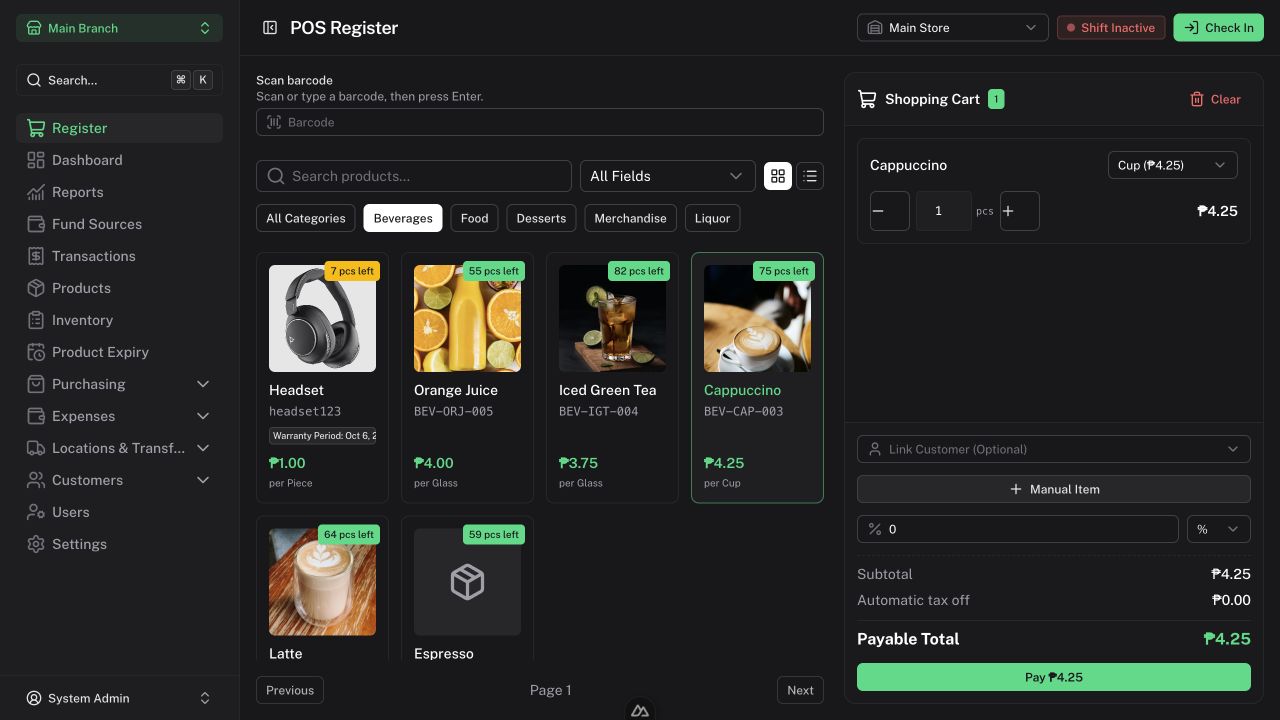The width and height of the screenshot is (1280, 720).
Task: Select the Food category
Action: click(474, 218)
